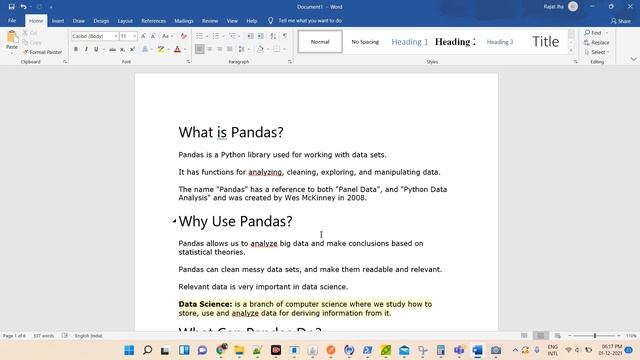Click the Undo icon

pos(24,7)
